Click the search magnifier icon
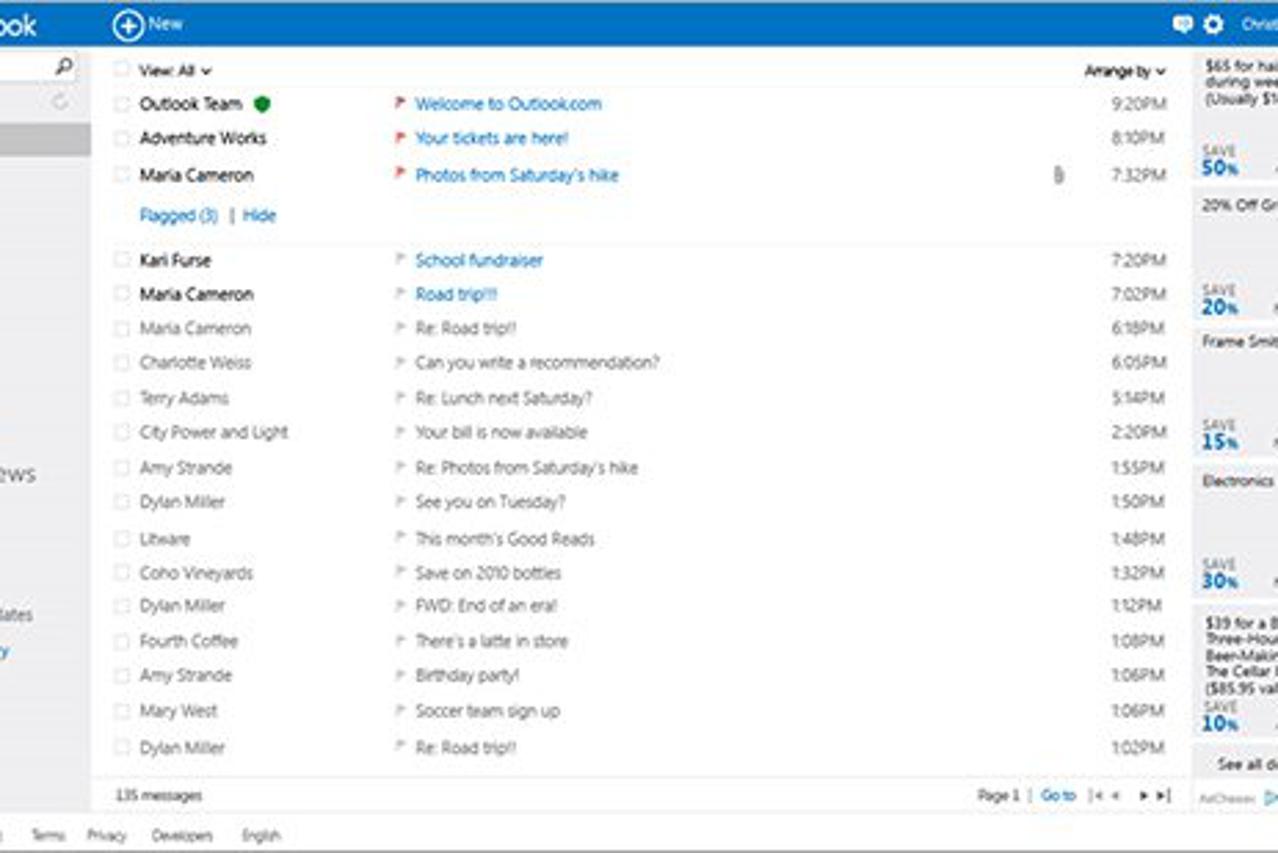 coord(64,67)
